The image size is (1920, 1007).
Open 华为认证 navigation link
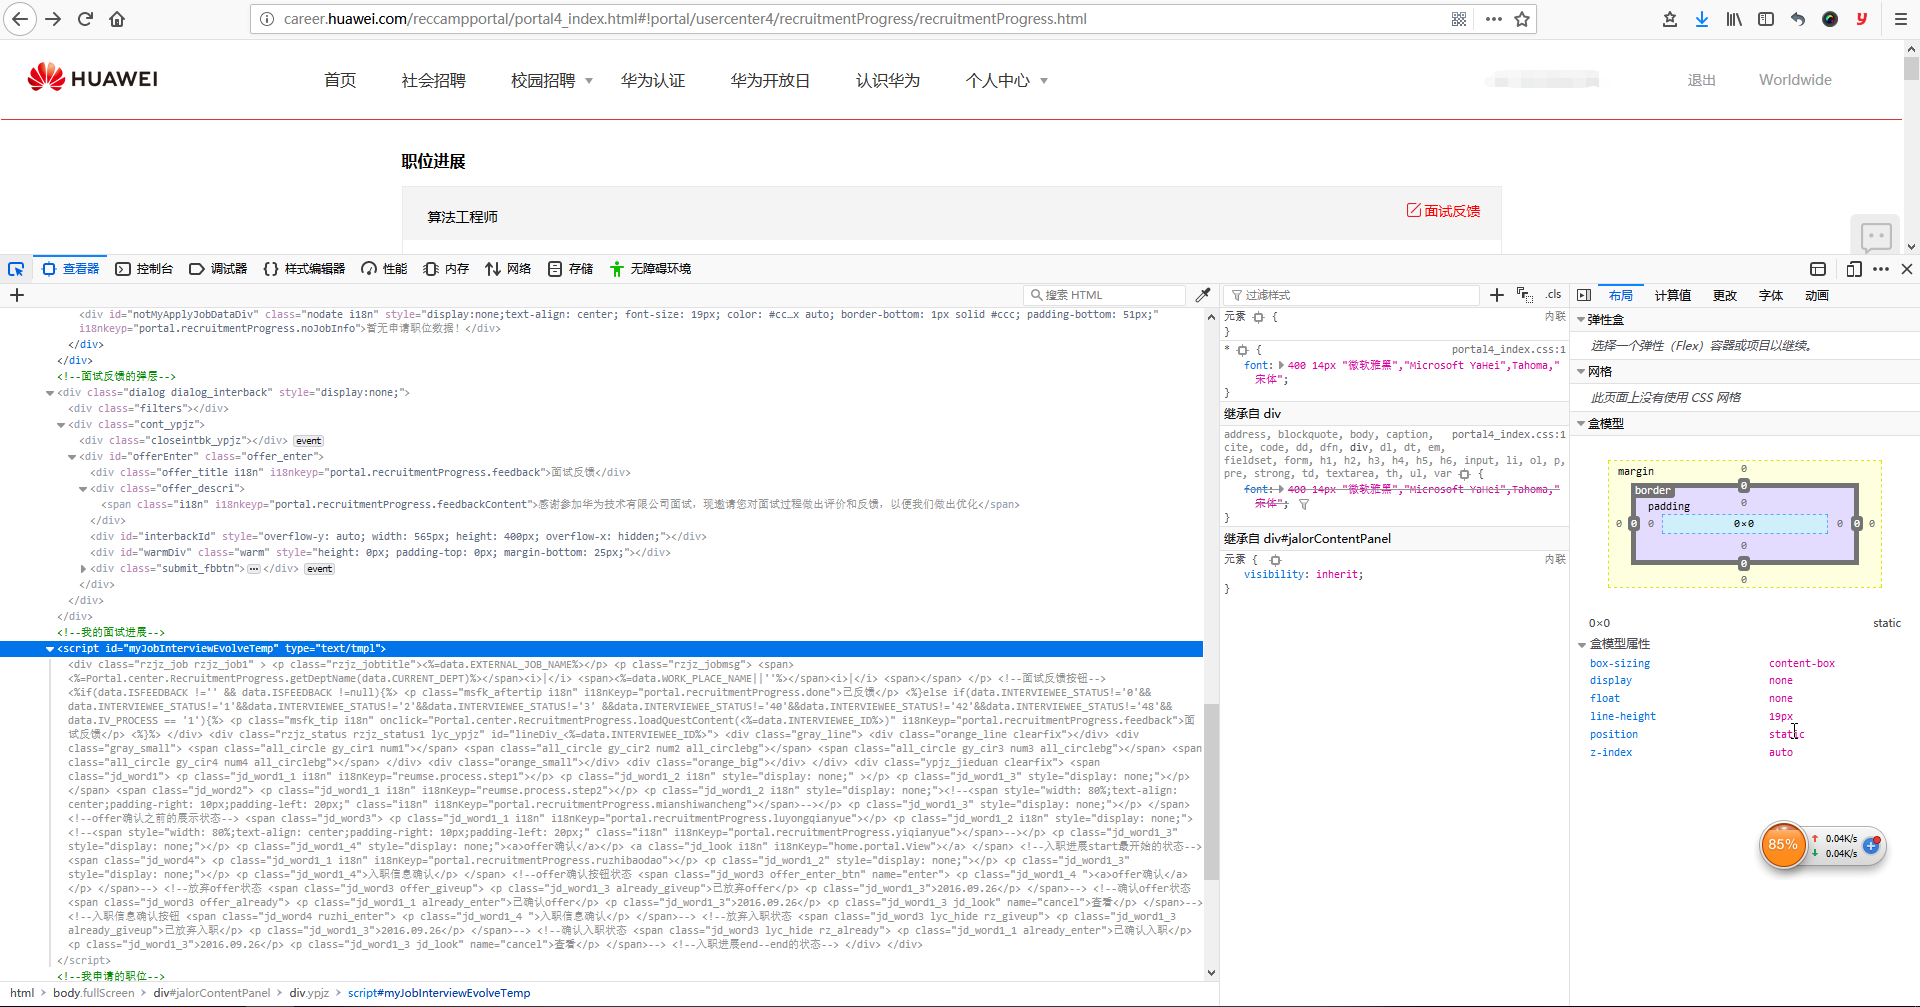click(x=653, y=81)
